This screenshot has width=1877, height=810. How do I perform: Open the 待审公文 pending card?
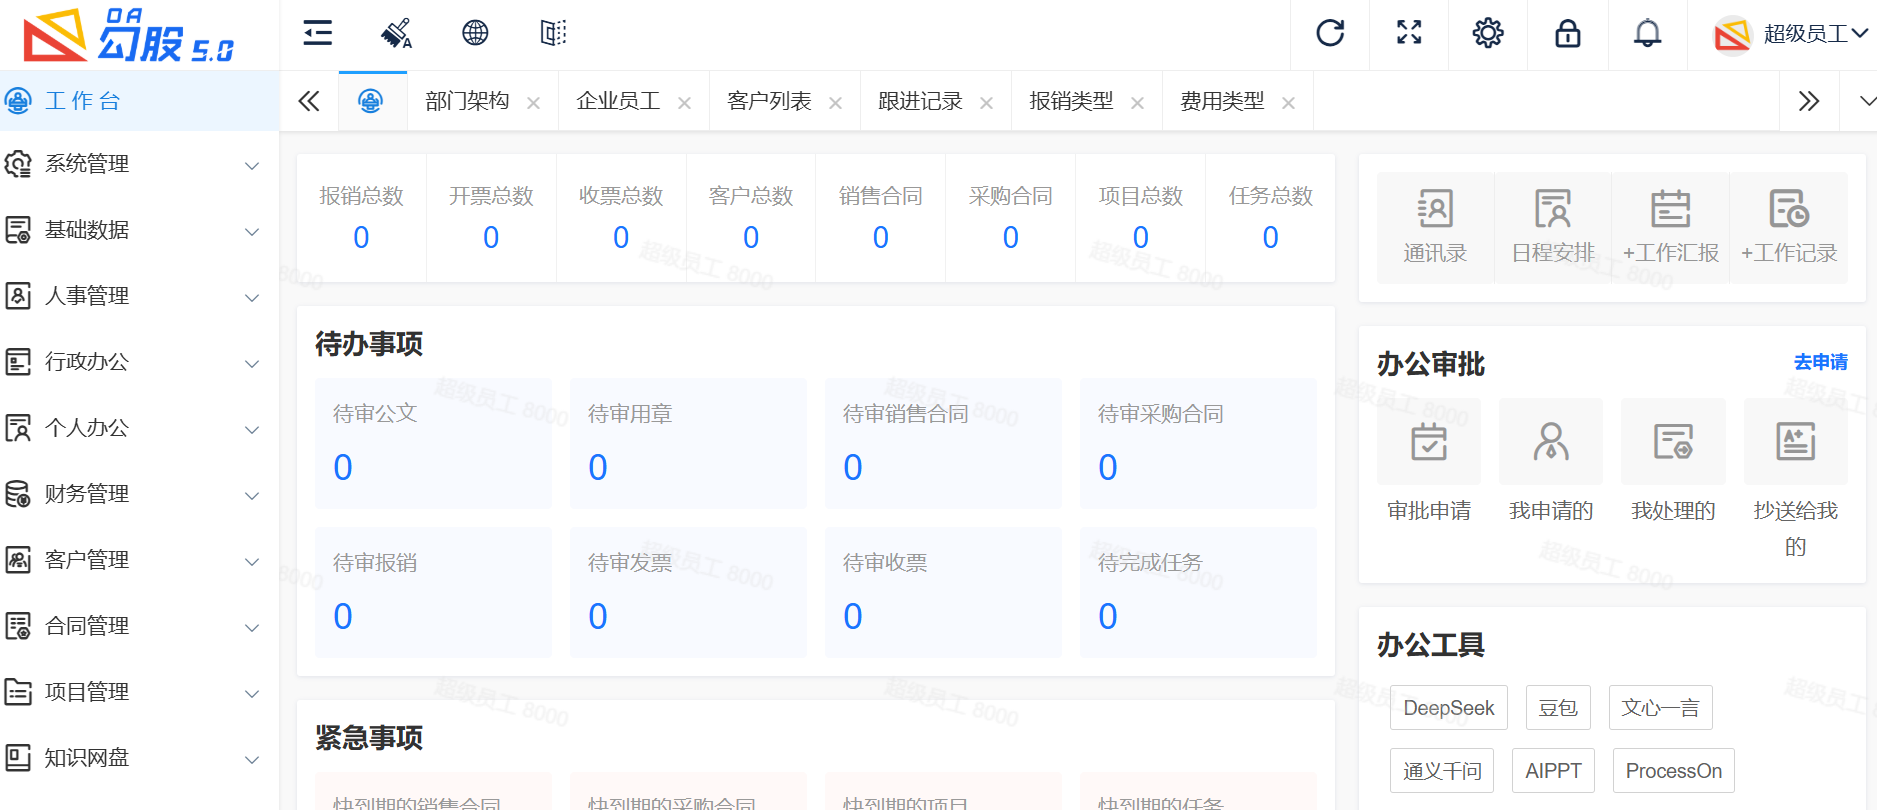click(433, 443)
